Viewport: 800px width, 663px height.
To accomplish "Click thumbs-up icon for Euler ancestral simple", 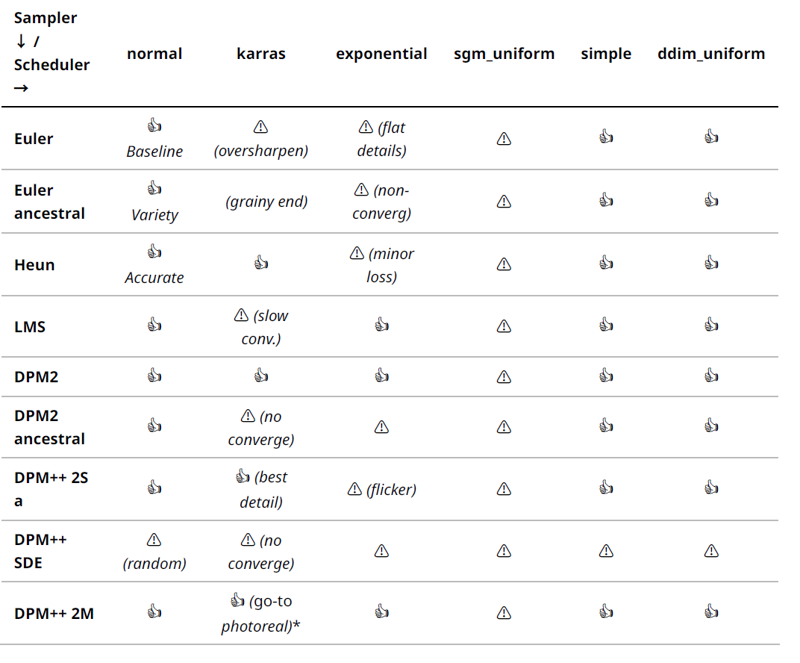I will [606, 200].
